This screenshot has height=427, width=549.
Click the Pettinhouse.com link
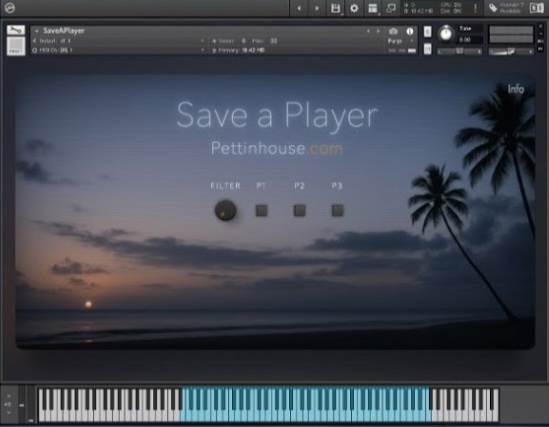277,148
